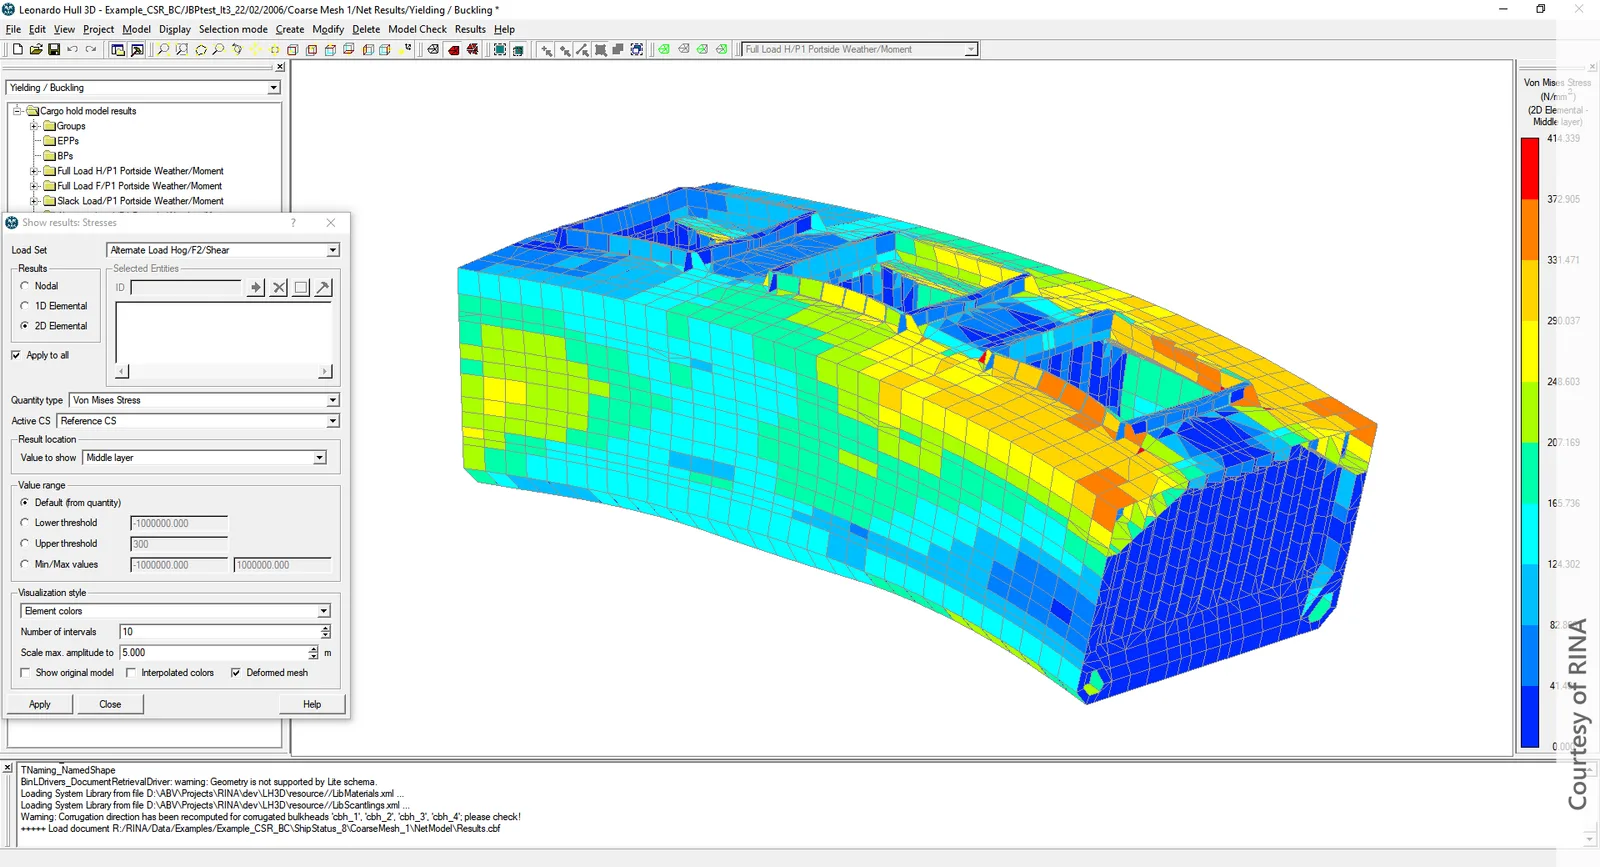Click the Undo arrow icon

coord(72,49)
